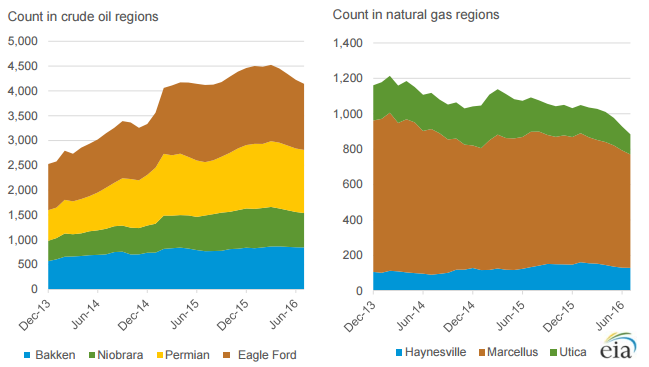The height and width of the screenshot is (367, 649).
Task: Click the 1,500 y-axis label
Action: pos(23,215)
